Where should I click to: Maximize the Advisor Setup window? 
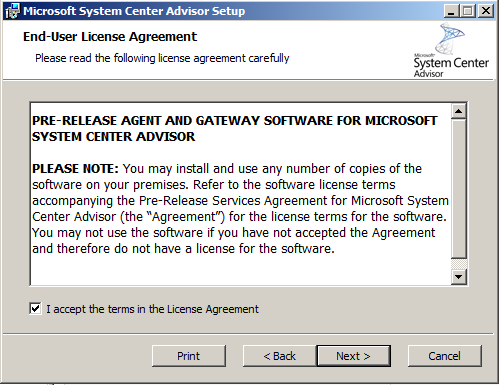pyautogui.click(x=468, y=11)
